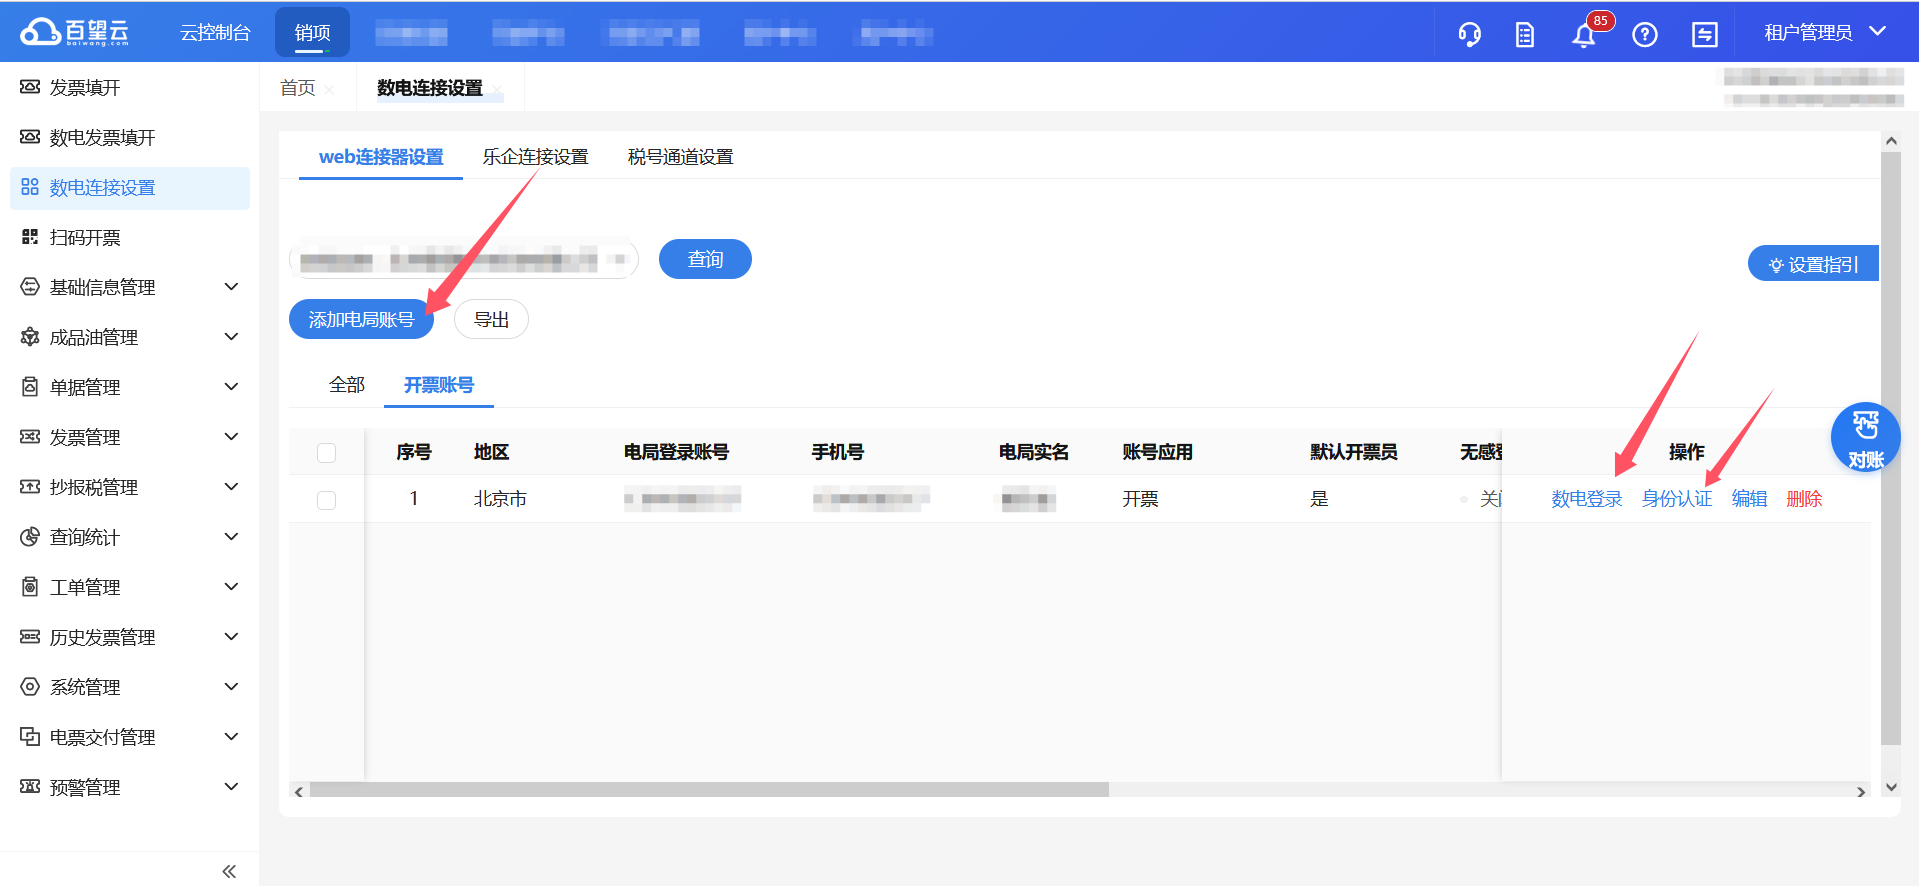Click the 抄报税管理 icon
1919x886 pixels.
30,487
